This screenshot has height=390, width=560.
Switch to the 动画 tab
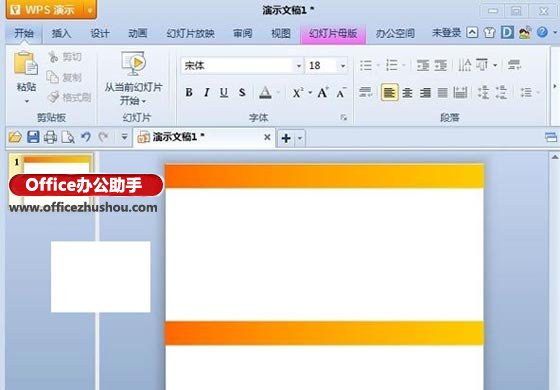[x=138, y=34]
